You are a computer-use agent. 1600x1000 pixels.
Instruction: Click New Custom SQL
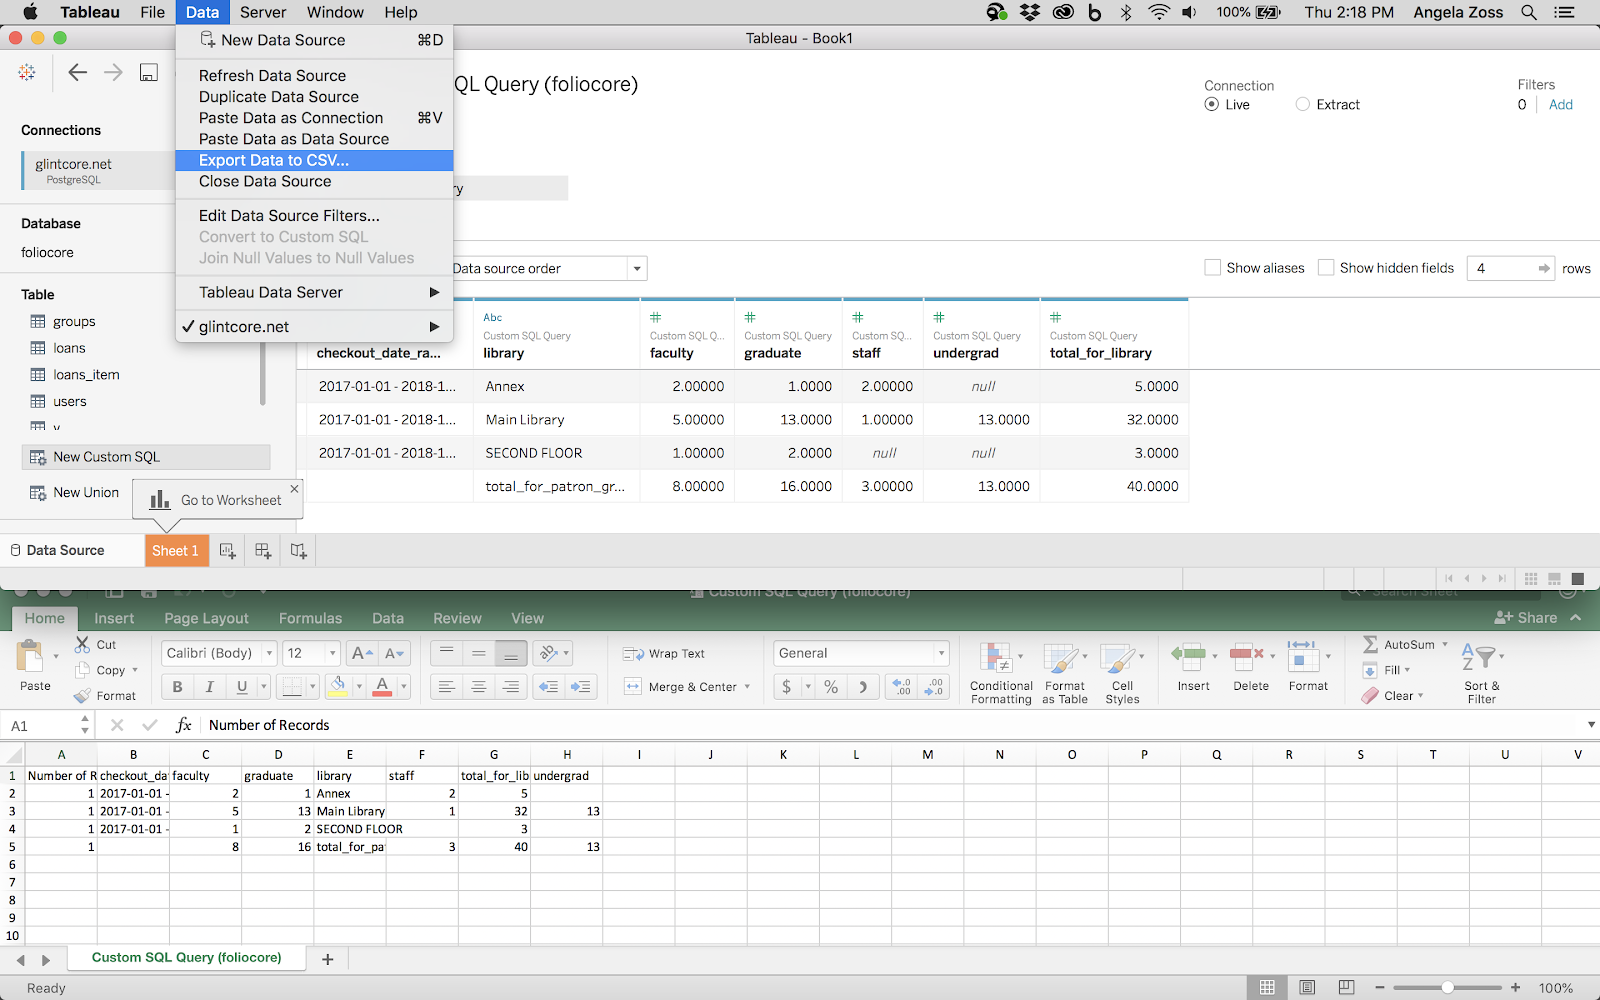[x=146, y=457]
